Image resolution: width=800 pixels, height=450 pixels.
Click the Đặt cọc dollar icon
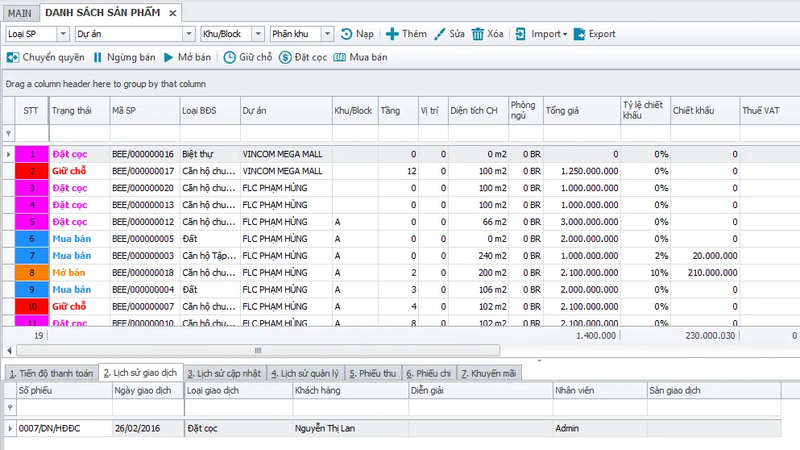(x=285, y=57)
